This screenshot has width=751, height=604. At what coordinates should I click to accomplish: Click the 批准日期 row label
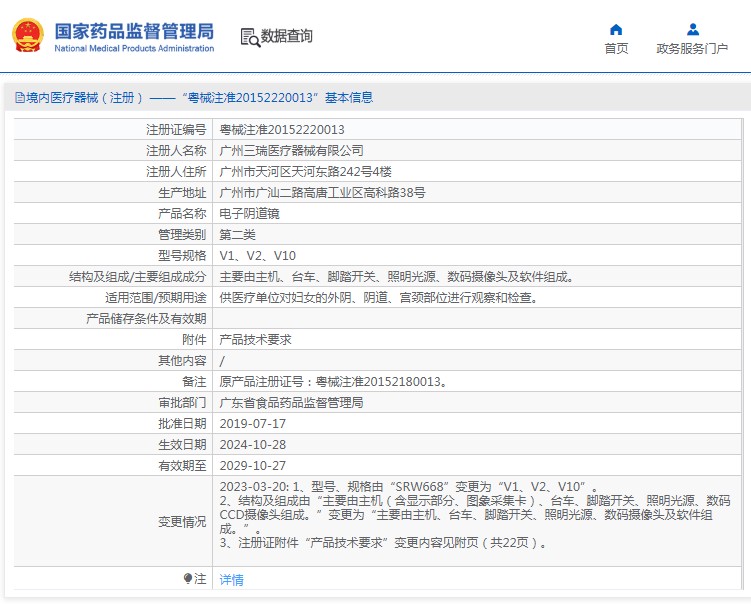182,424
